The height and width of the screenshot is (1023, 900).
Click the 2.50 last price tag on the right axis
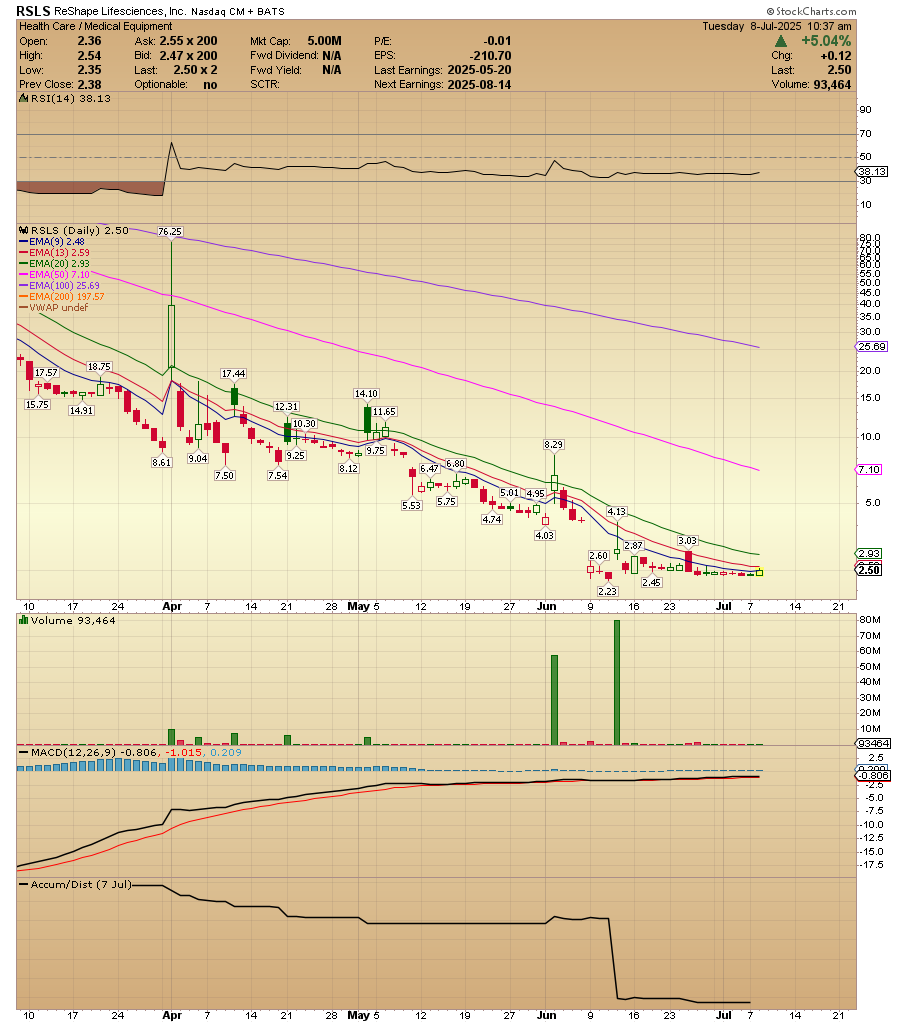coord(869,570)
